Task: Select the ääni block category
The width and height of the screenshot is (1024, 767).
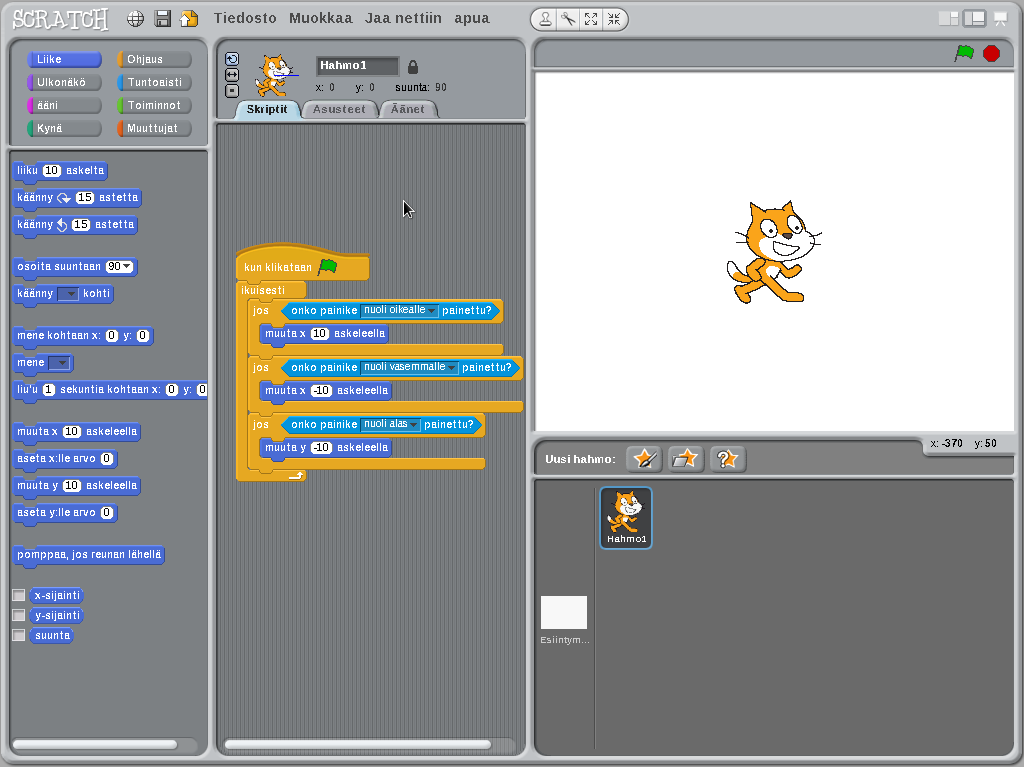Action: [64, 105]
